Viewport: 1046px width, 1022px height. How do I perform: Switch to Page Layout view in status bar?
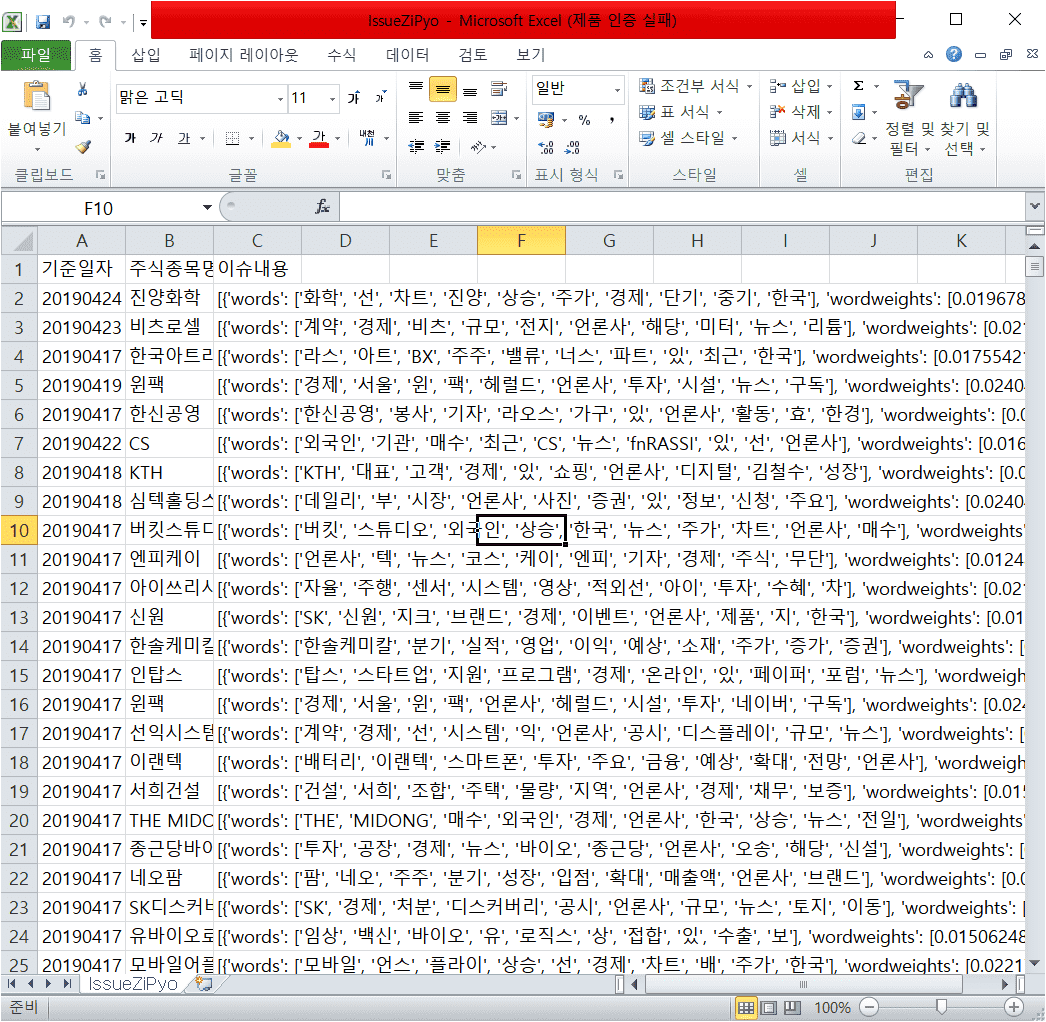[x=768, y=1007]
